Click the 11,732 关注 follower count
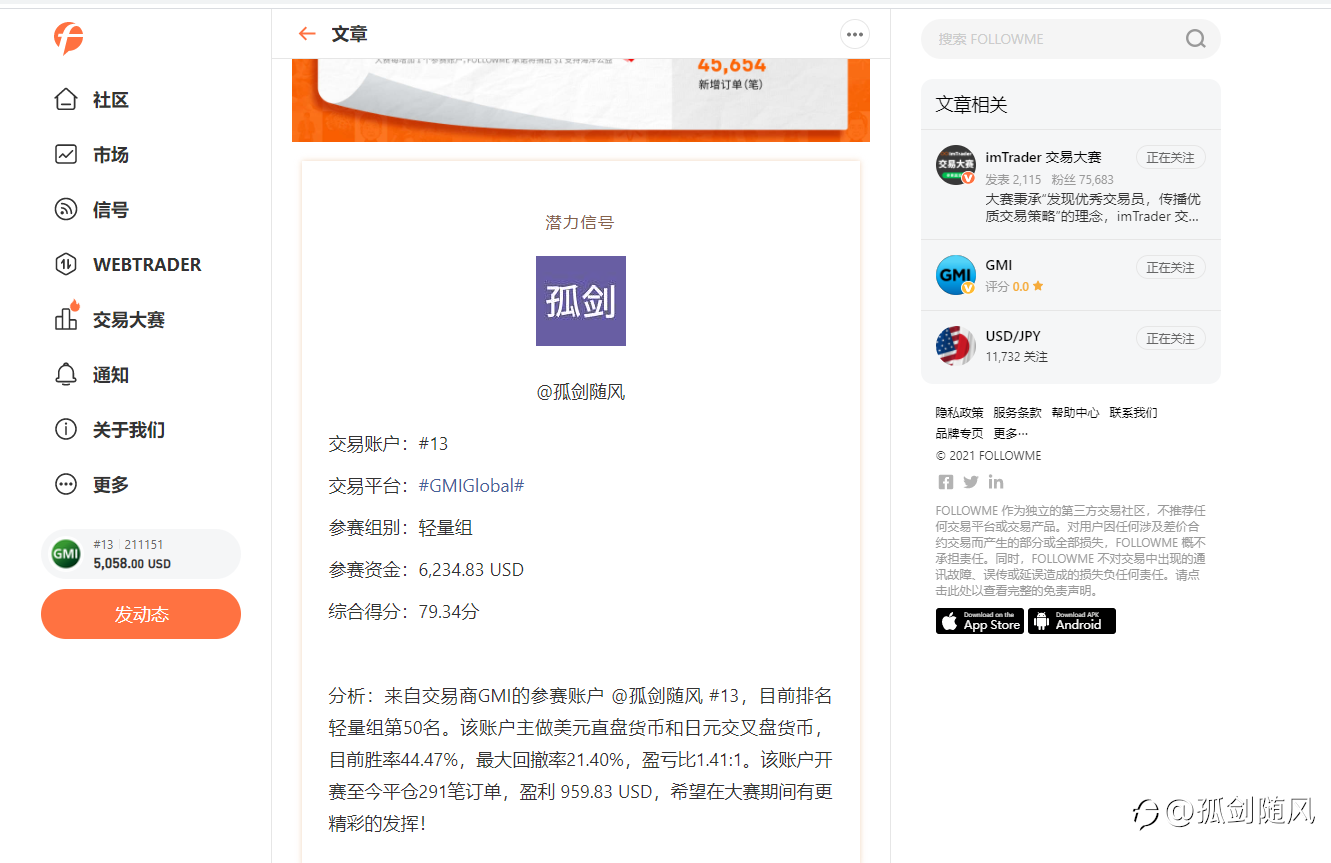This screenshot has width=1331, height=863. click(x=1016, y=357)
